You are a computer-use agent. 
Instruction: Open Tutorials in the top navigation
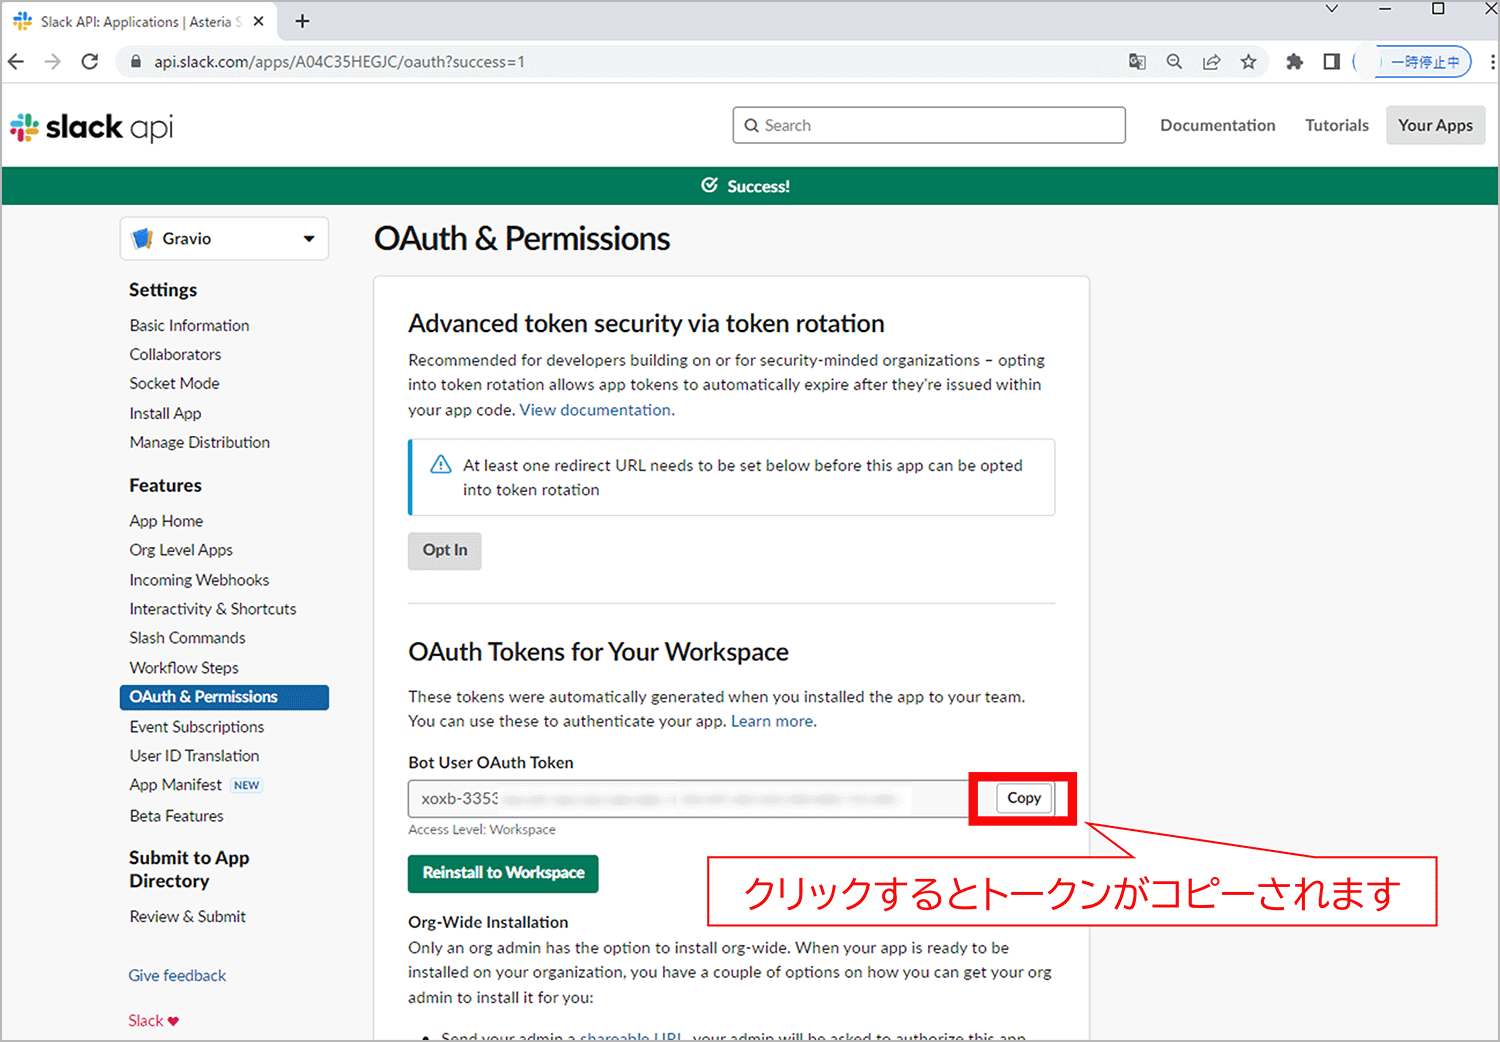click(1336, 125)
